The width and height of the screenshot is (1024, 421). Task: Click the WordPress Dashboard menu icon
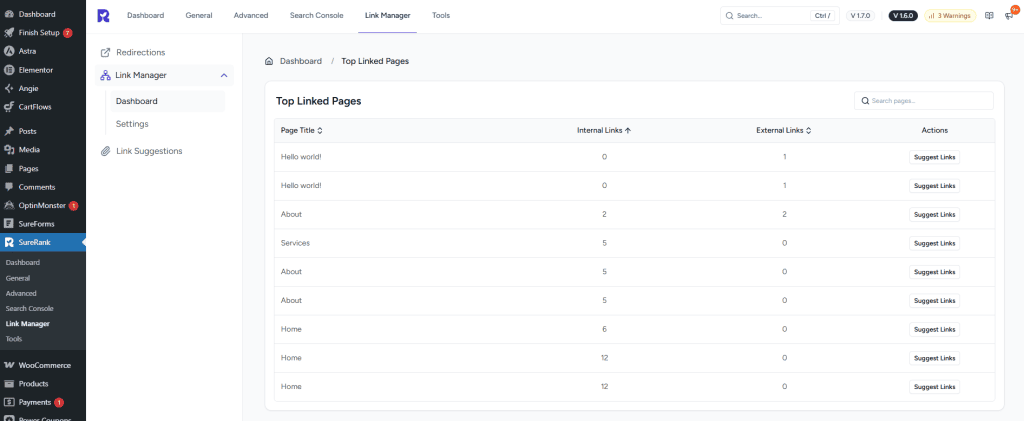9,14
